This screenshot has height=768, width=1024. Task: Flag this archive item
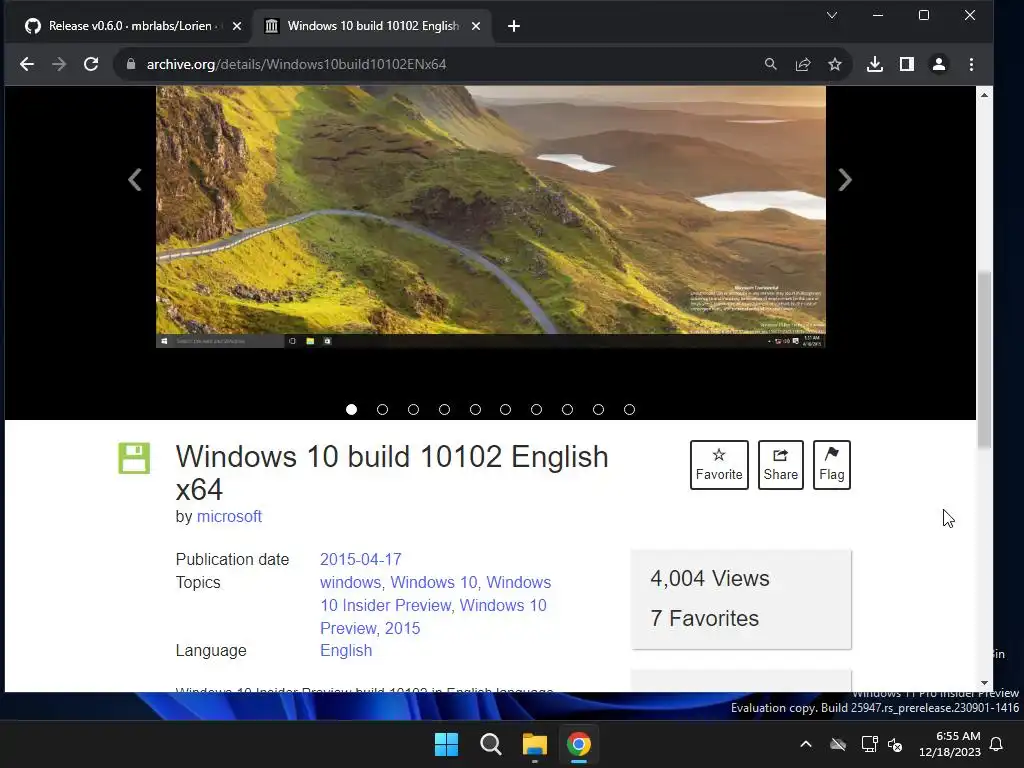tap(831, 465)
